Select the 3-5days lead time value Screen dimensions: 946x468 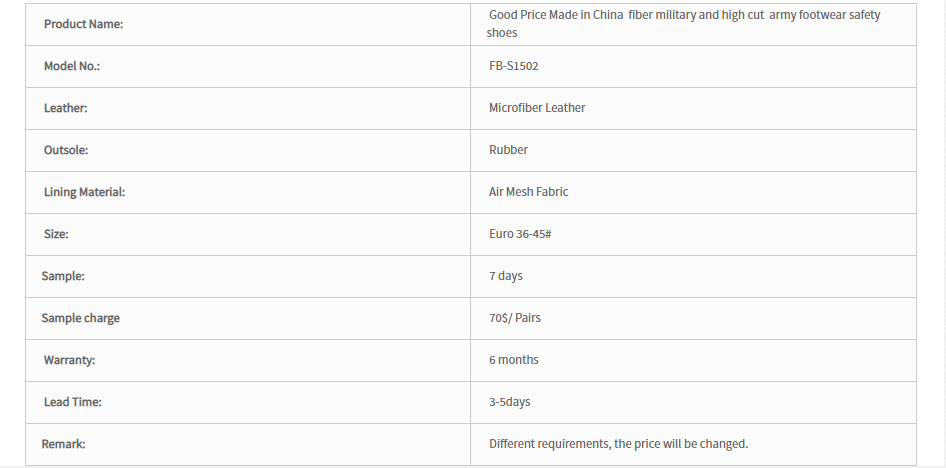(509, 402)
